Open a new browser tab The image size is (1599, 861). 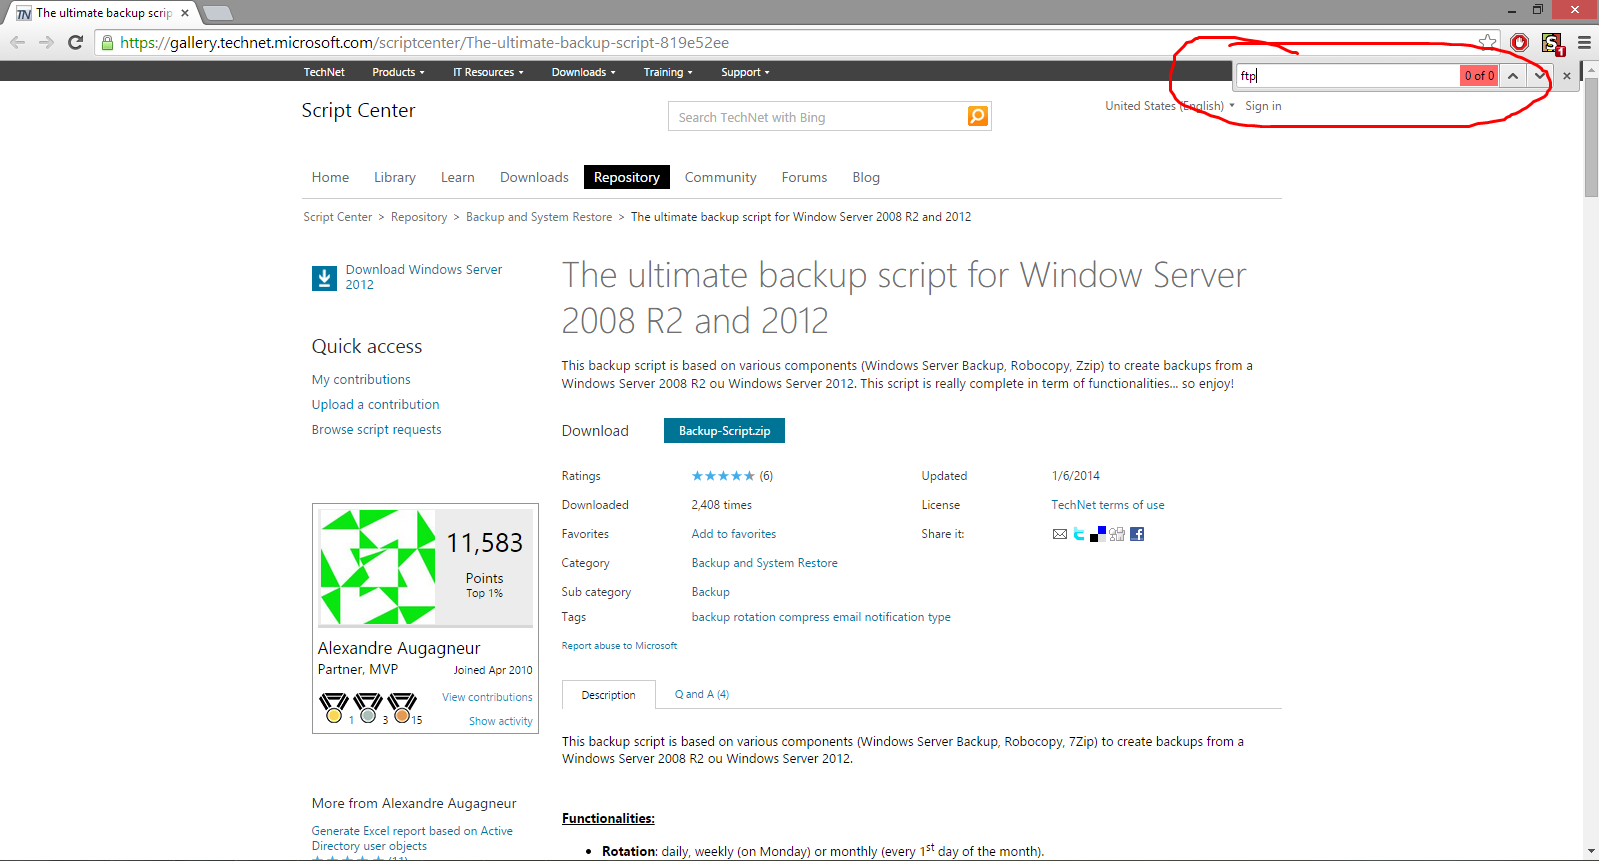217,13
